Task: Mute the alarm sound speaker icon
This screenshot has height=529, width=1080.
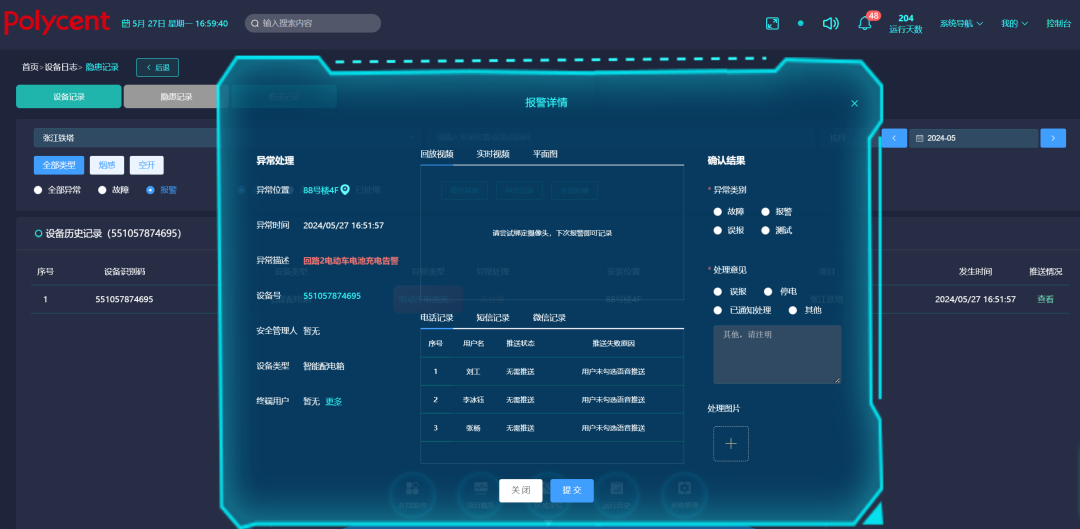Action: (831, 23)
